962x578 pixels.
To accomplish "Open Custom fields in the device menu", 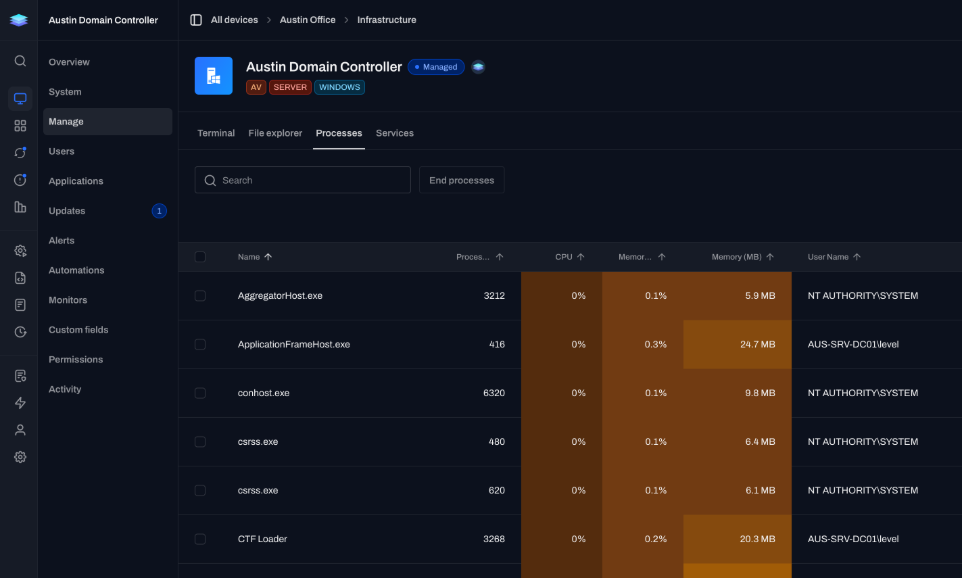I will click(x=107, y=330).
